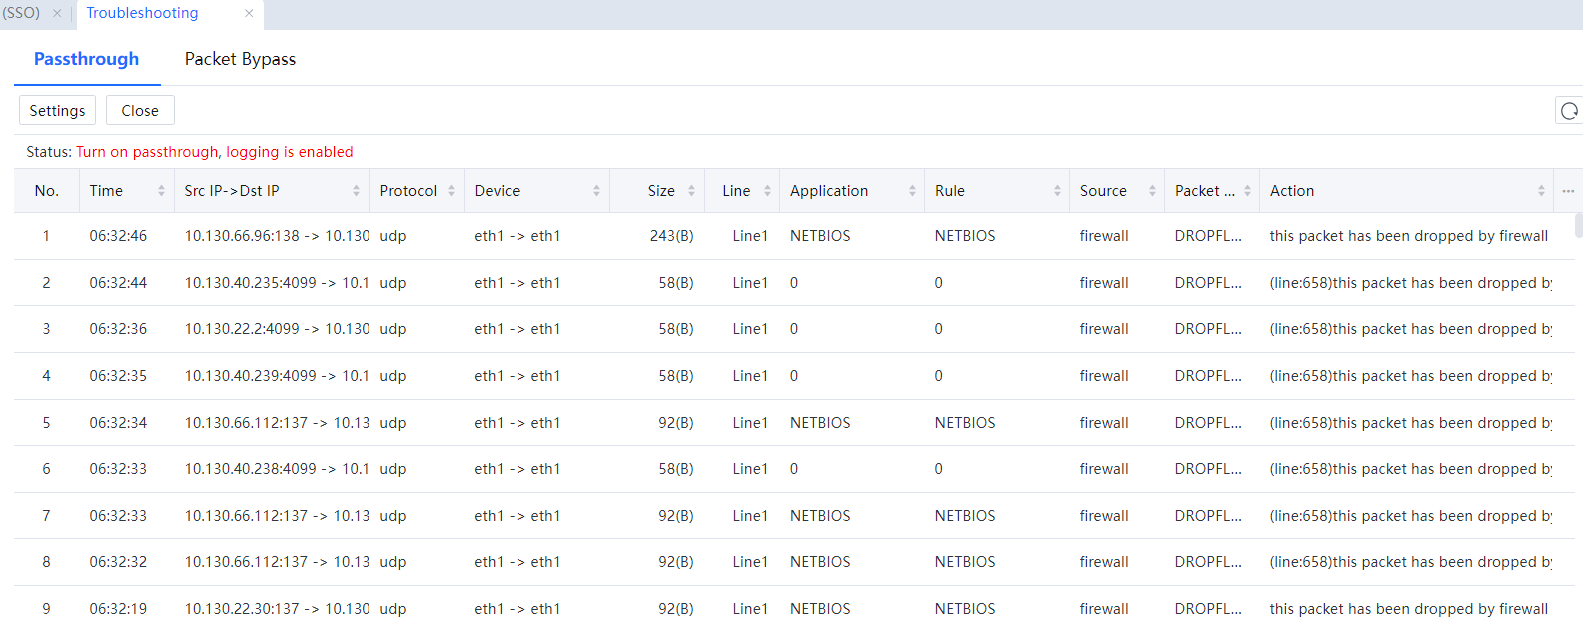
Task: Toggle sort order on Rule column
Action: point(1057,191)
